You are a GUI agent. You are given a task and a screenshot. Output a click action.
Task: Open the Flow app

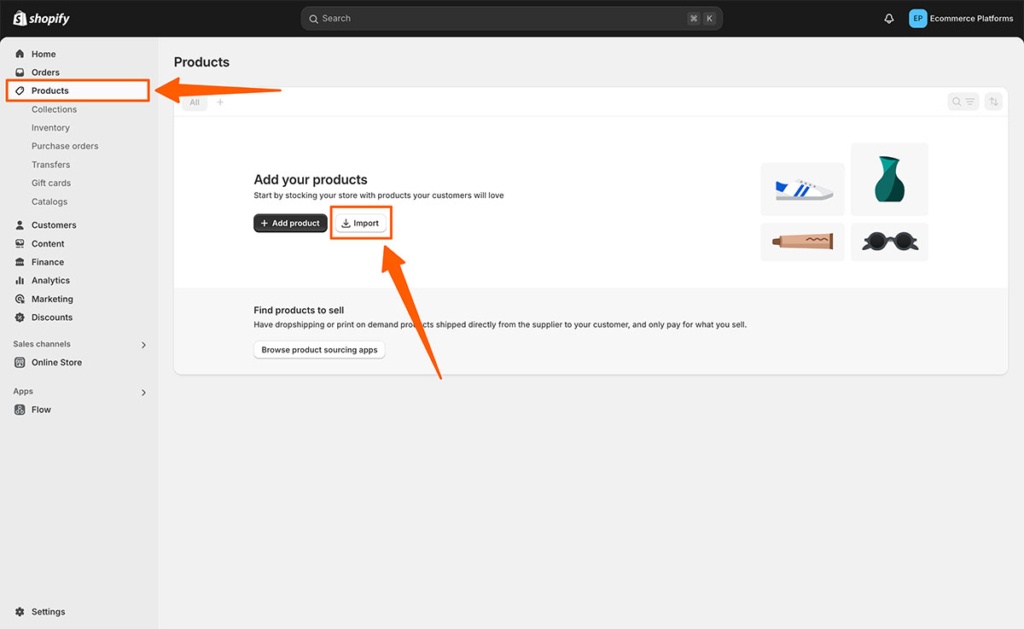coord(20,409)
